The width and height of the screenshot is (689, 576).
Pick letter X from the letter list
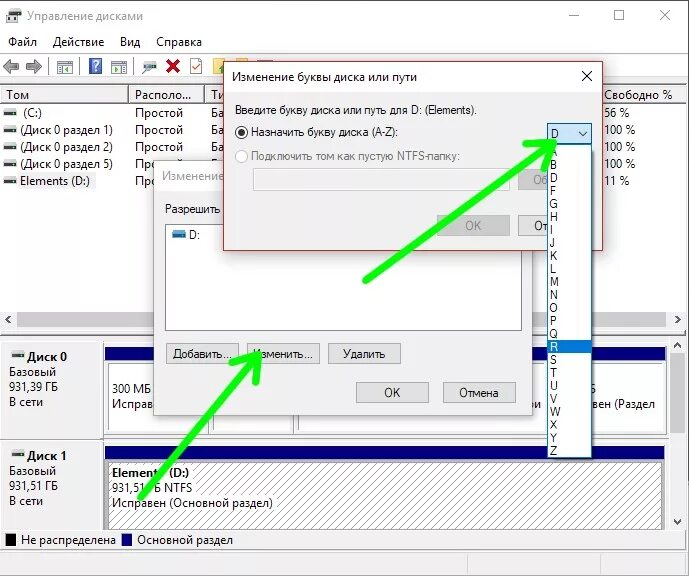click(x=569, y=425)
